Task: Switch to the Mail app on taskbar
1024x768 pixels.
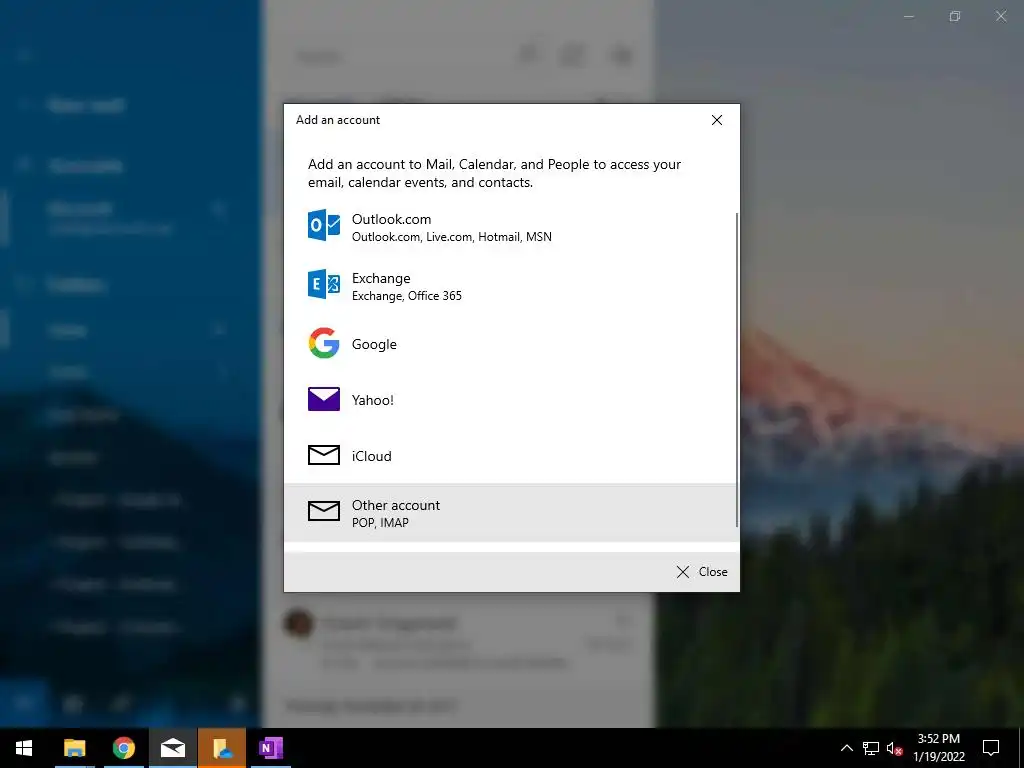Action: (x=172, y=748)
